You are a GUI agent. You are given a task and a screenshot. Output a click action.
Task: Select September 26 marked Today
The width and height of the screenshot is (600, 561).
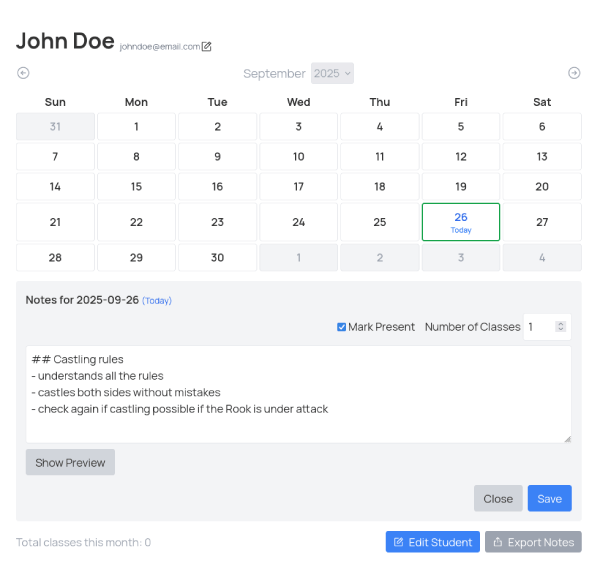461,222
